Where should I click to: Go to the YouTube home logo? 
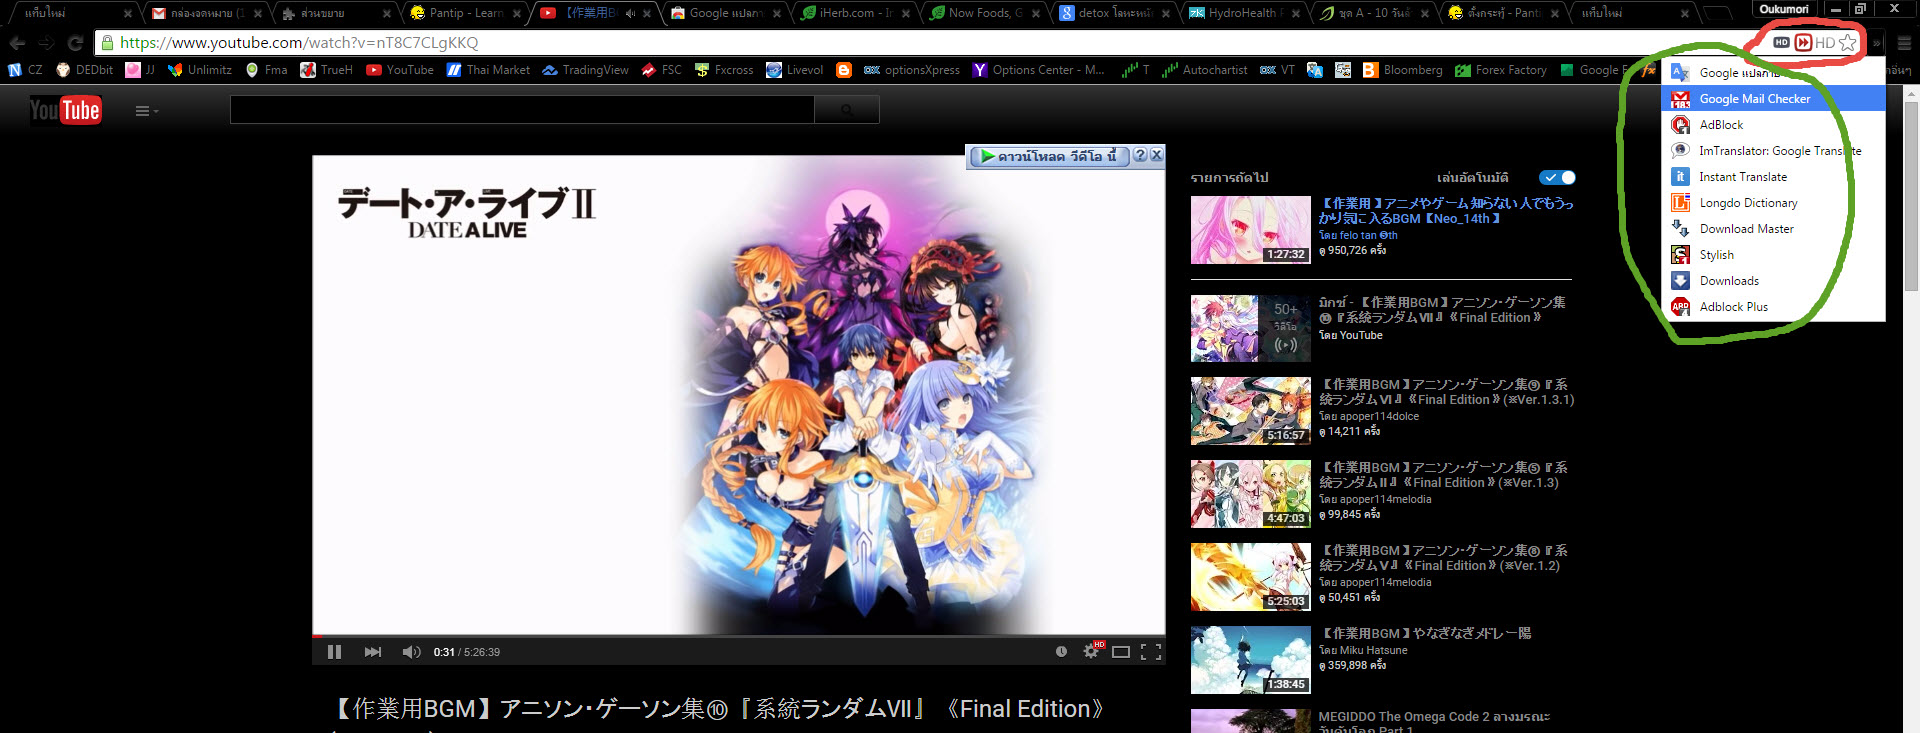[x=65, y=110]
